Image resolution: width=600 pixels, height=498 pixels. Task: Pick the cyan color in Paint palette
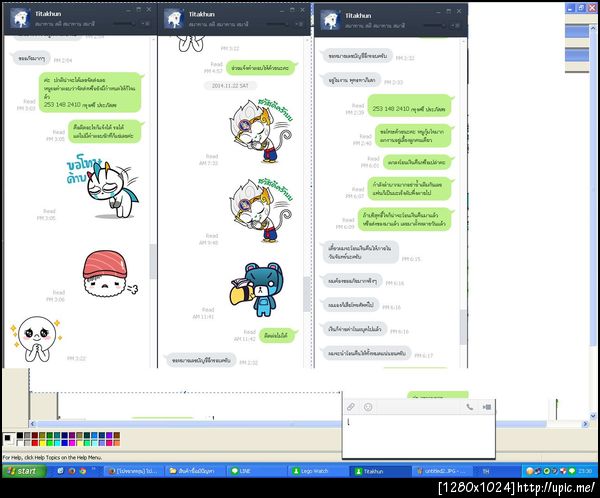point(57,443)
